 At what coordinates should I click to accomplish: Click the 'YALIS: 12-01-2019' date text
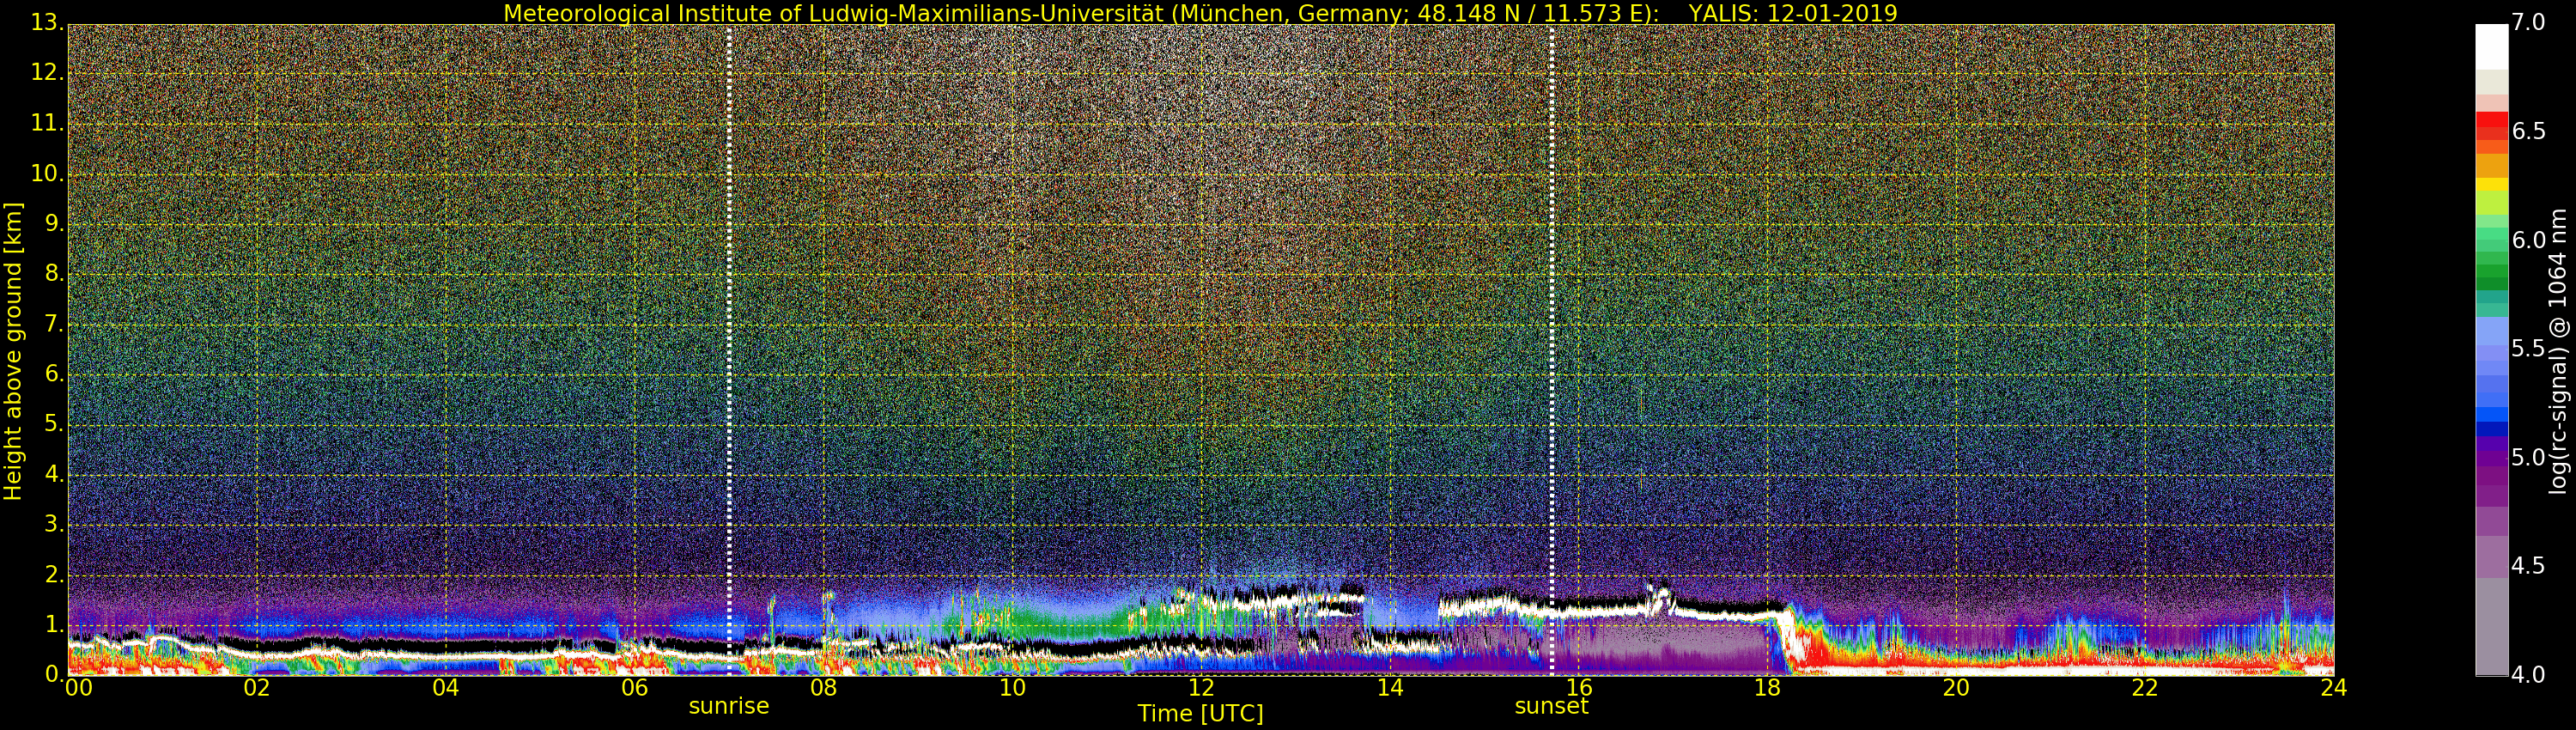click(x=1793, y=13)
